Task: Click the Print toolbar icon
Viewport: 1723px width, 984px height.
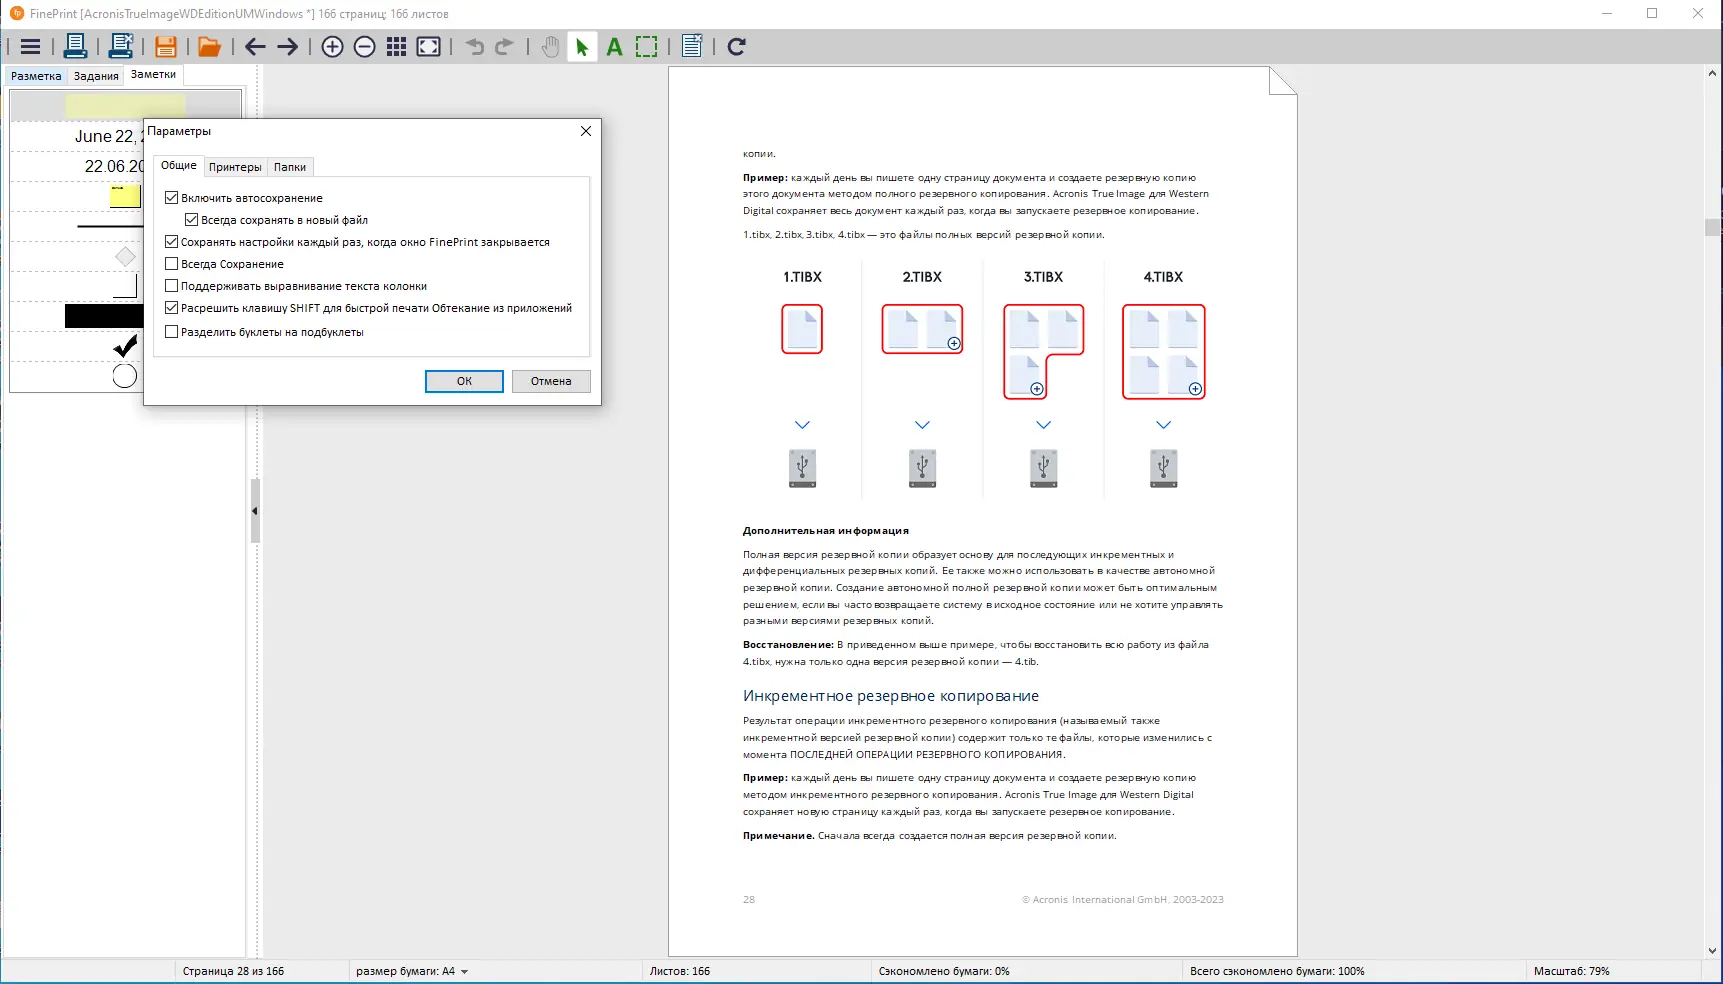Action: (x=75, y=46)
